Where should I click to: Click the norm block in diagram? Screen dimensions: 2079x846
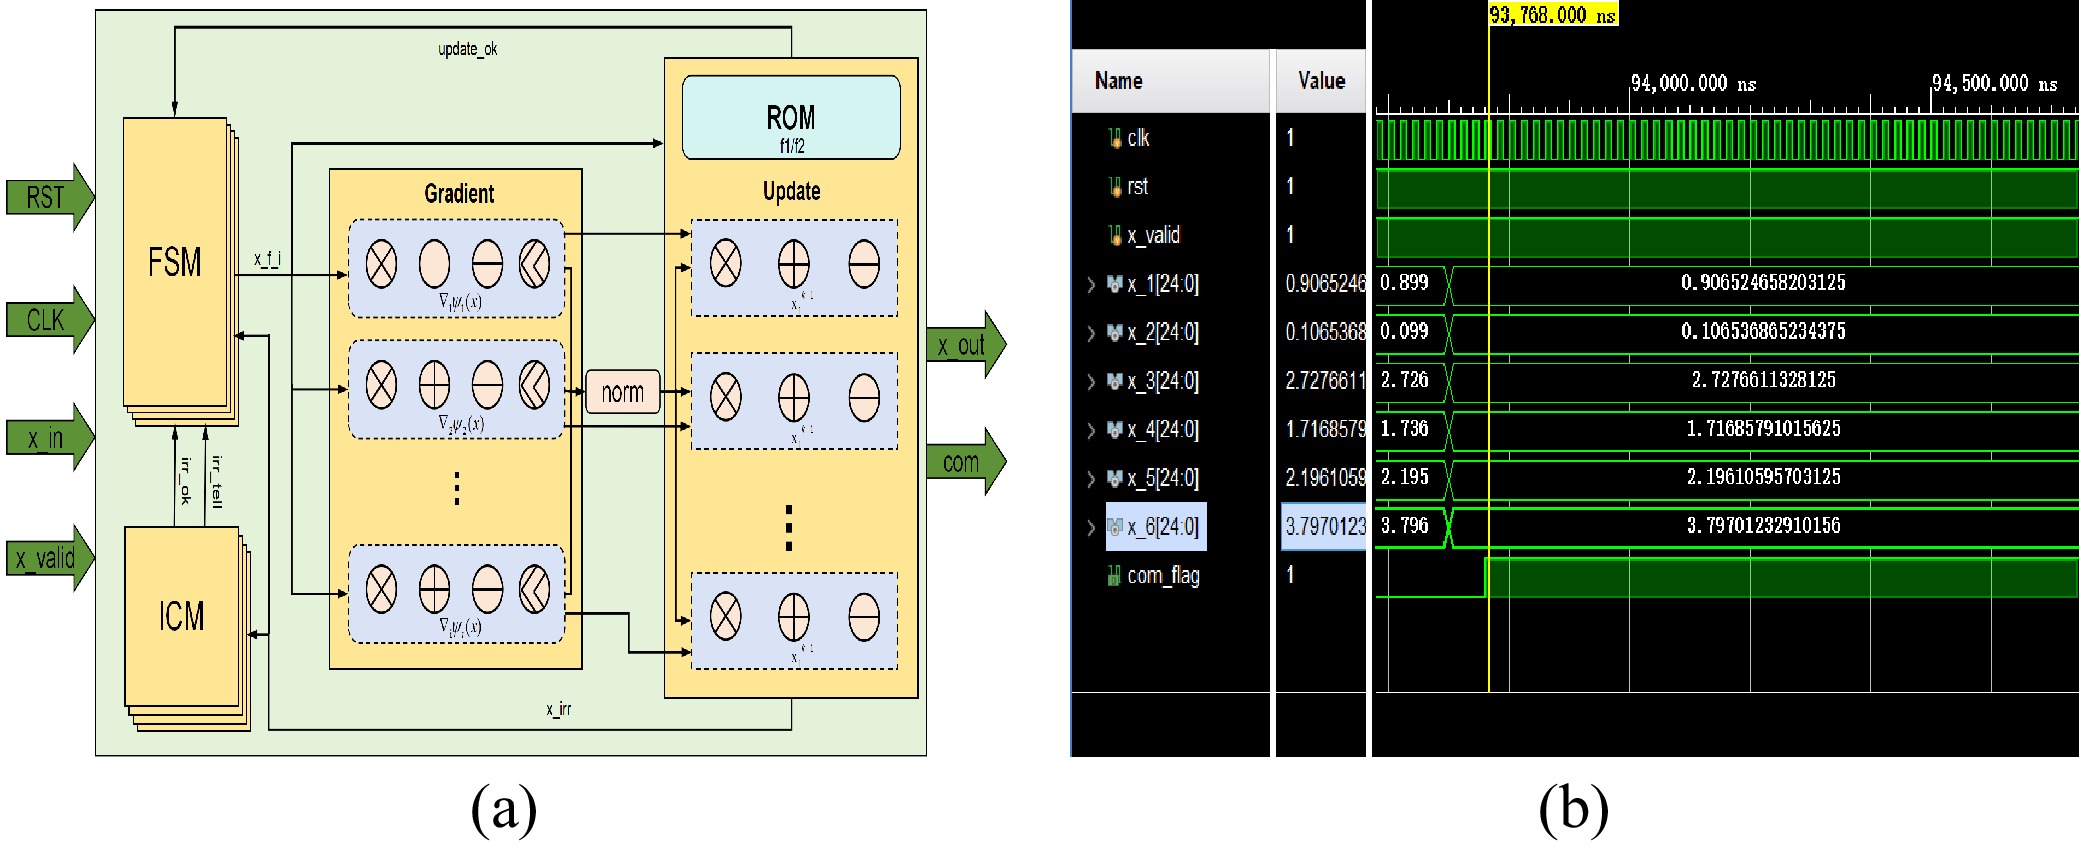pyautogui.click(x=622, y=392)
